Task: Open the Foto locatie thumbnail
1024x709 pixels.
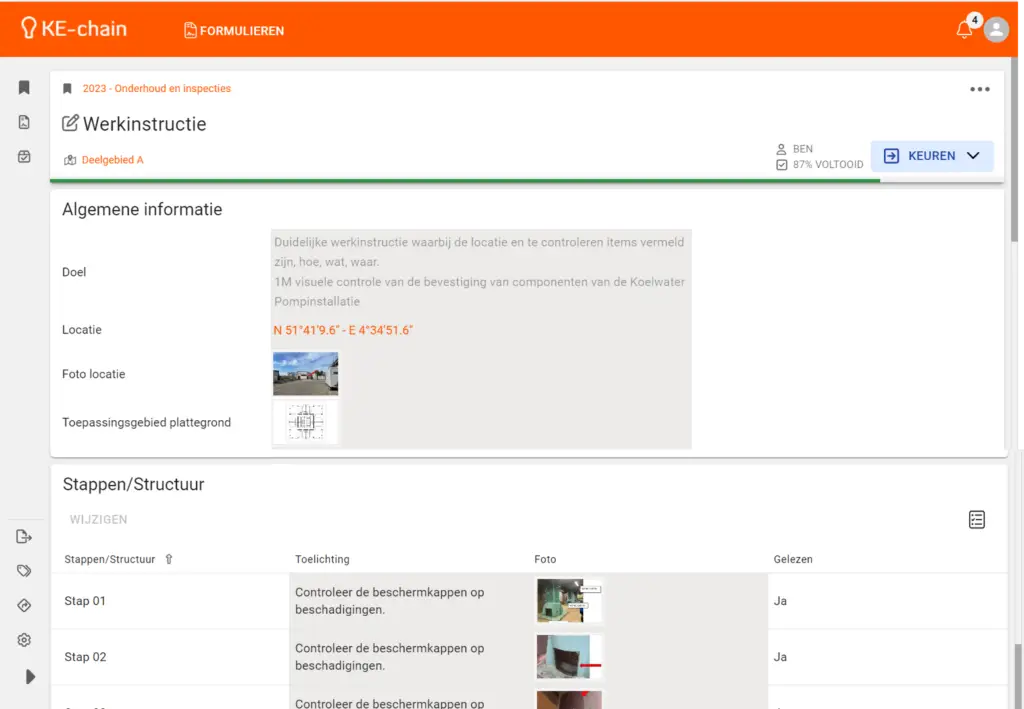Action: tap(305, 374)
